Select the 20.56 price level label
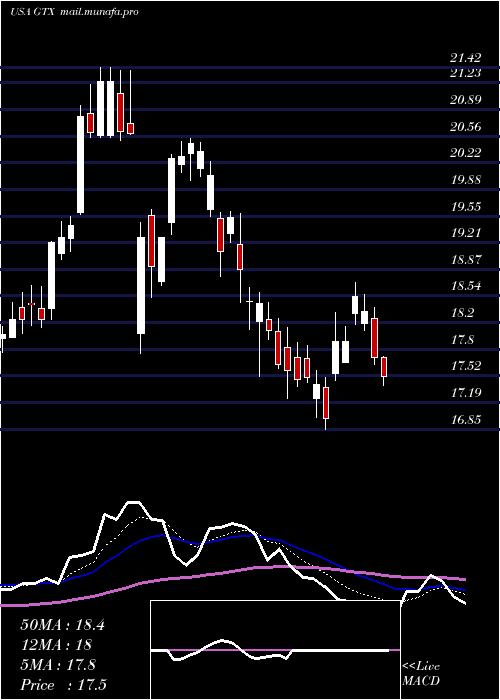Viewport: 500px width, 700px height. [x=466, y=127]
